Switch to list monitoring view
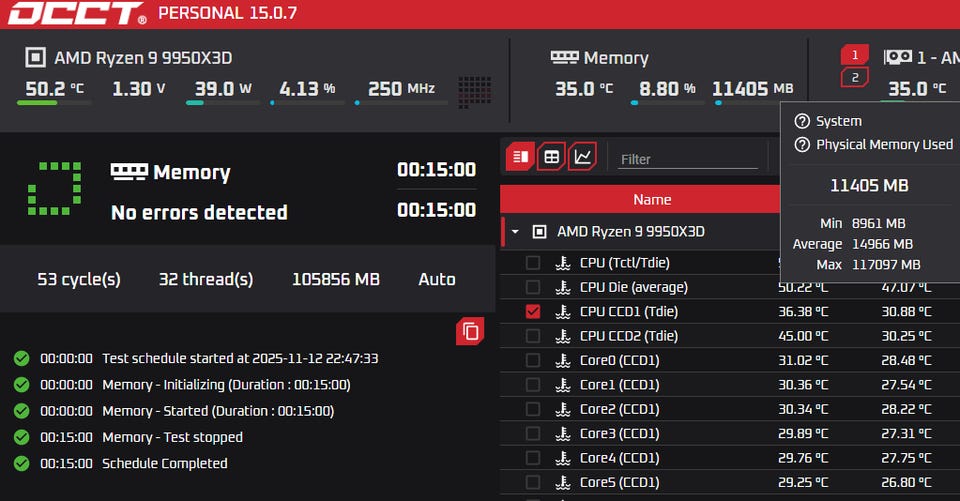The width and height of the screenshot is (960, 501). 520,157
